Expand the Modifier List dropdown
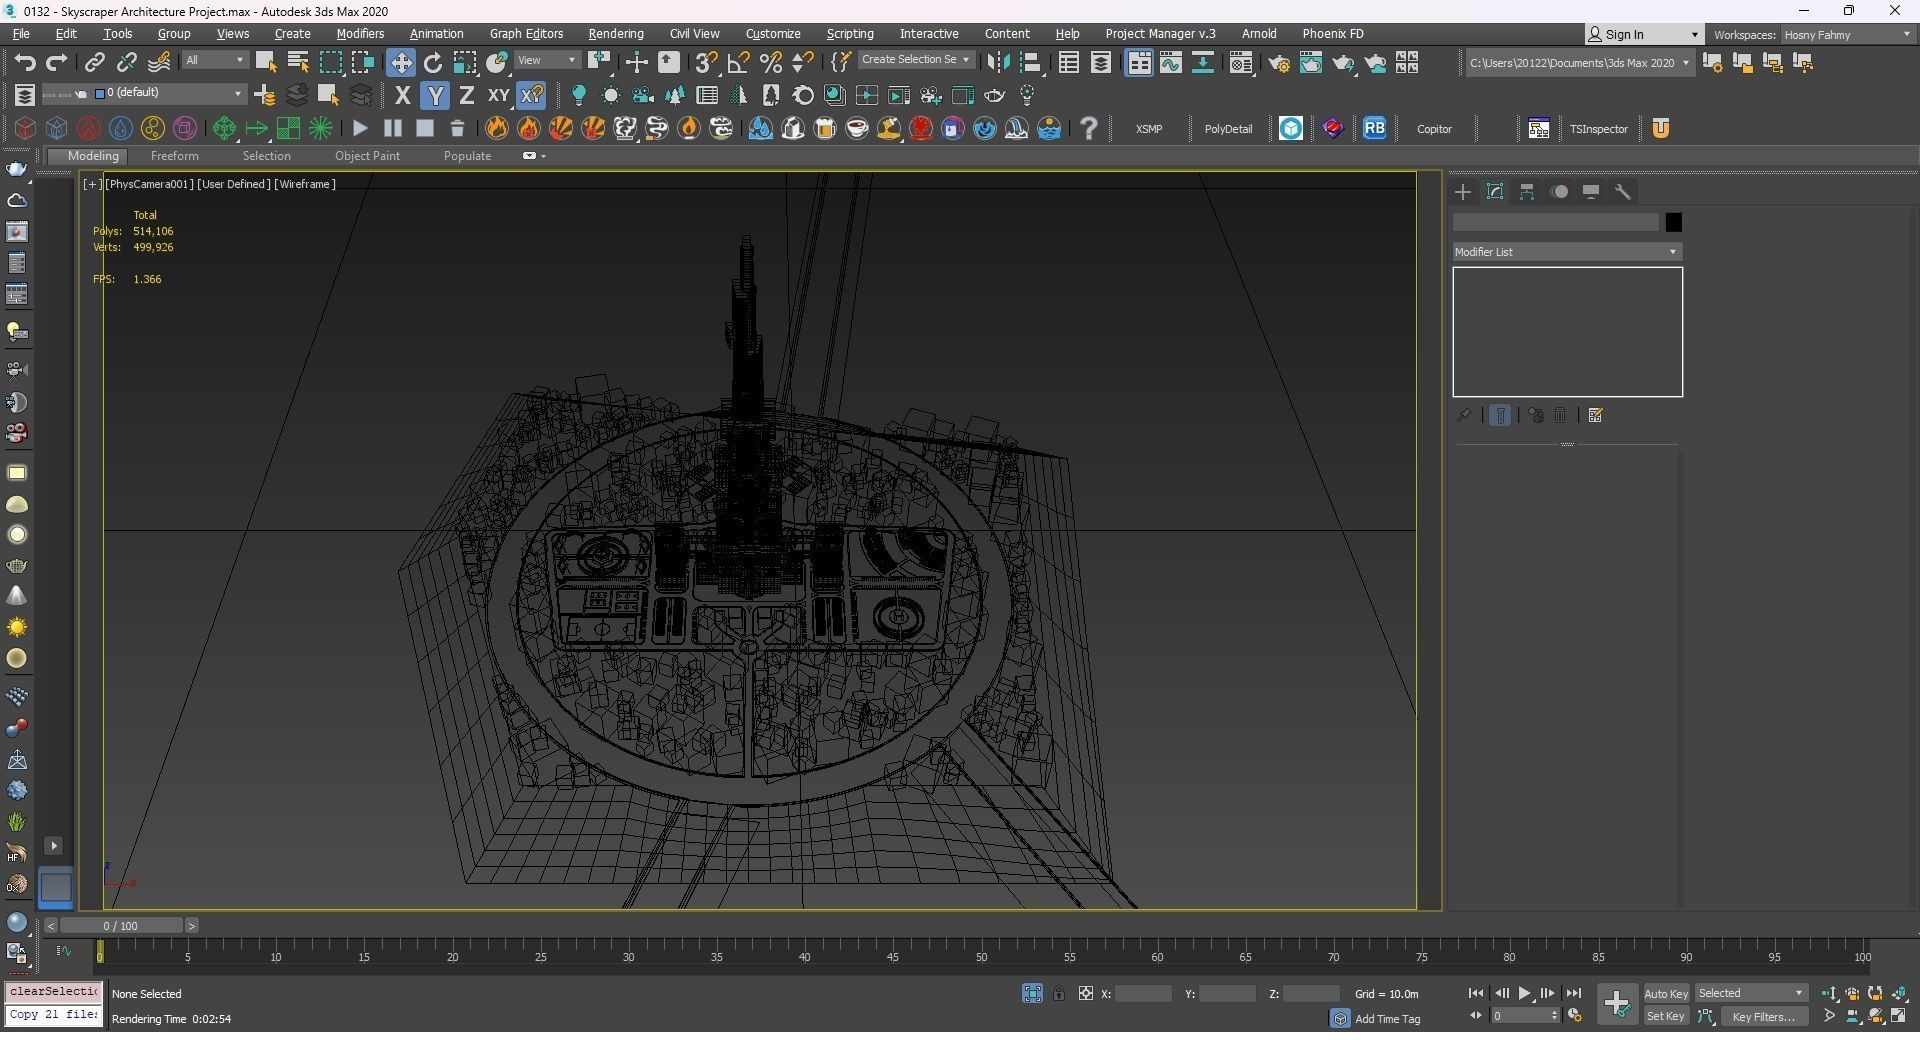This screenshot has width=1920, height=1040. pyautogui.click(x=1567, y=252)
